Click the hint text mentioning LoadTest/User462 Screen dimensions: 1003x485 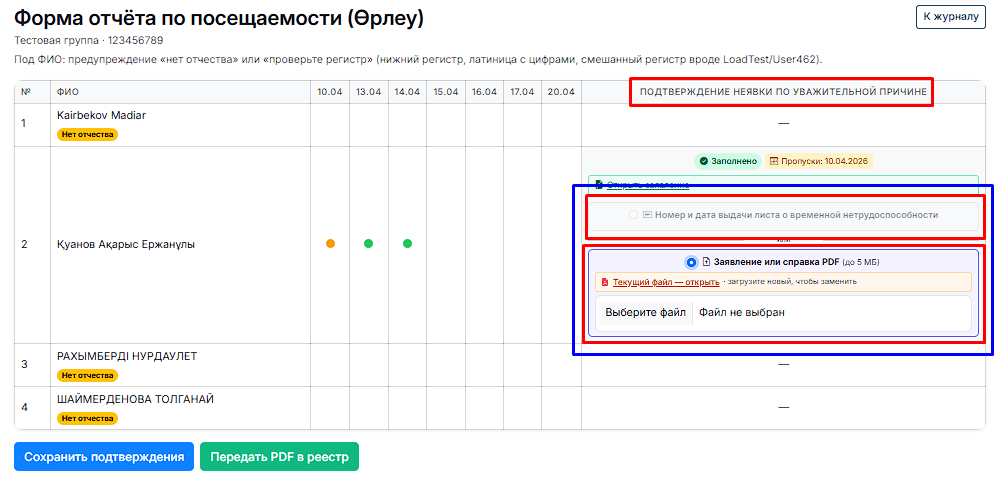(x=418, y=60)
